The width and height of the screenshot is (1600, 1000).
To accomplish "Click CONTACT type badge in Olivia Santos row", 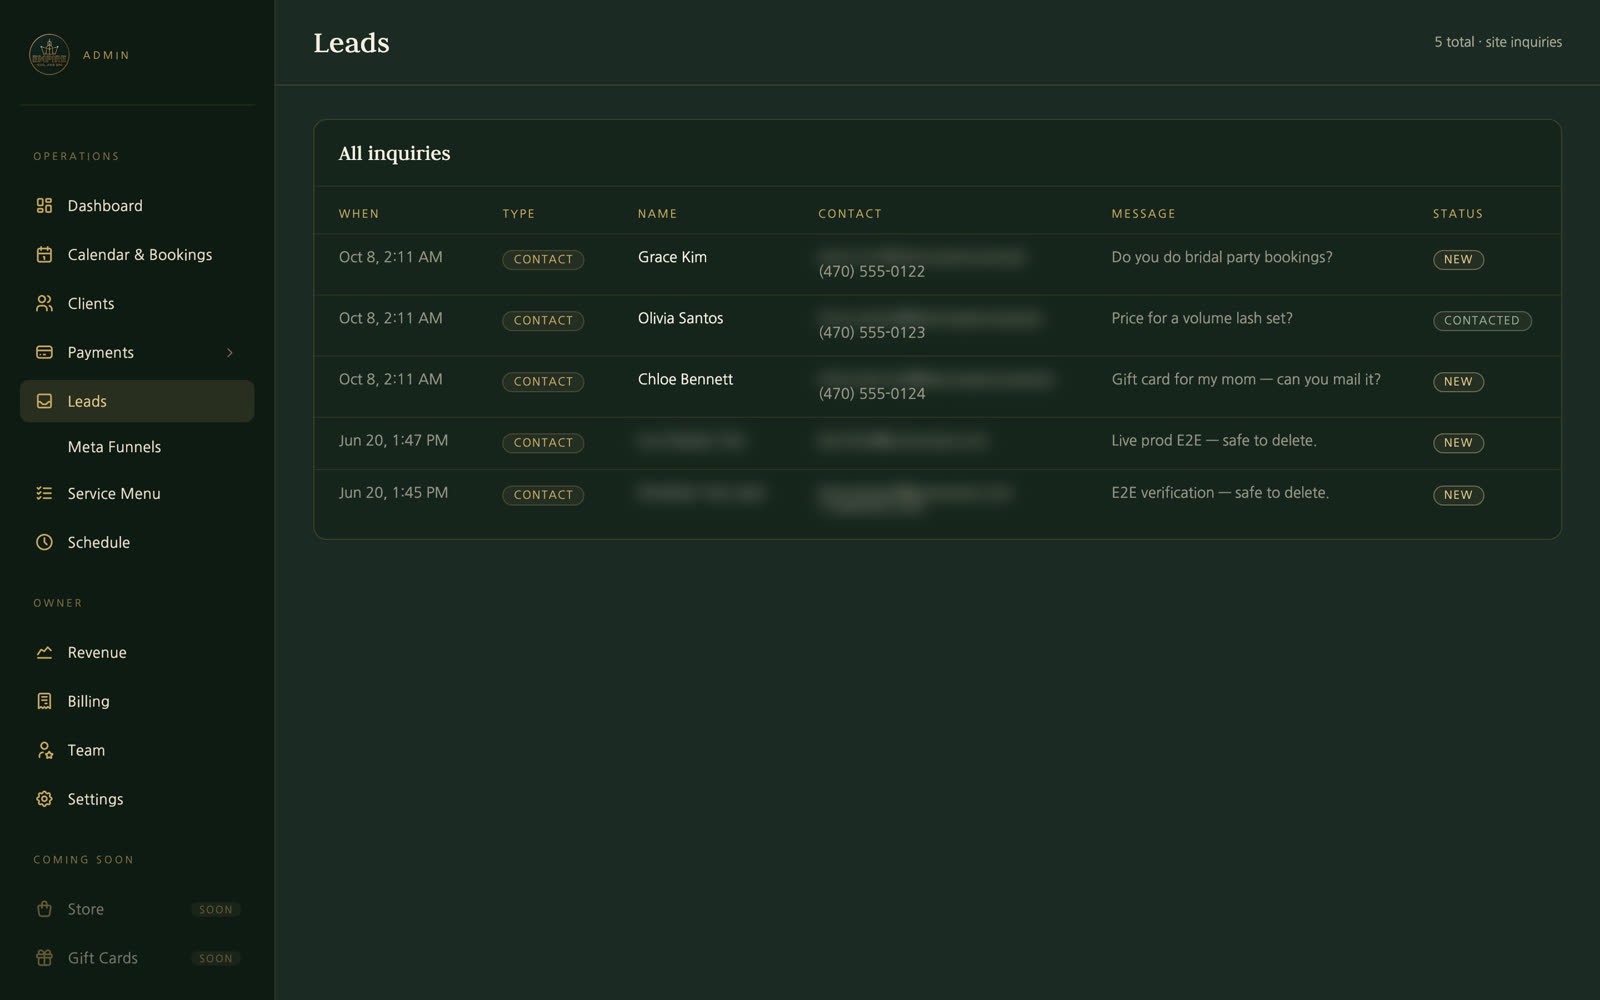I will pyautogui.click(x=543, y=321).
